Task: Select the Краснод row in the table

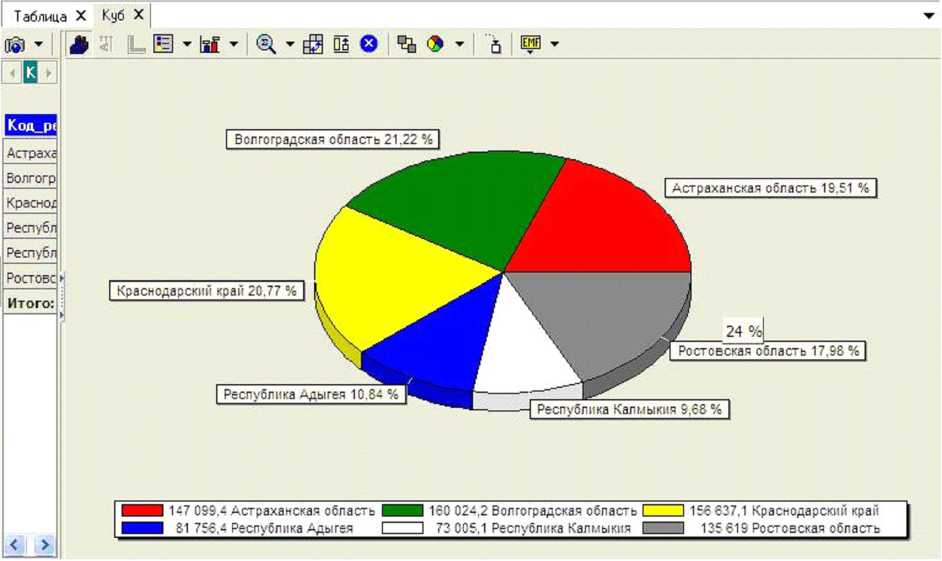Action: [31, 203]
